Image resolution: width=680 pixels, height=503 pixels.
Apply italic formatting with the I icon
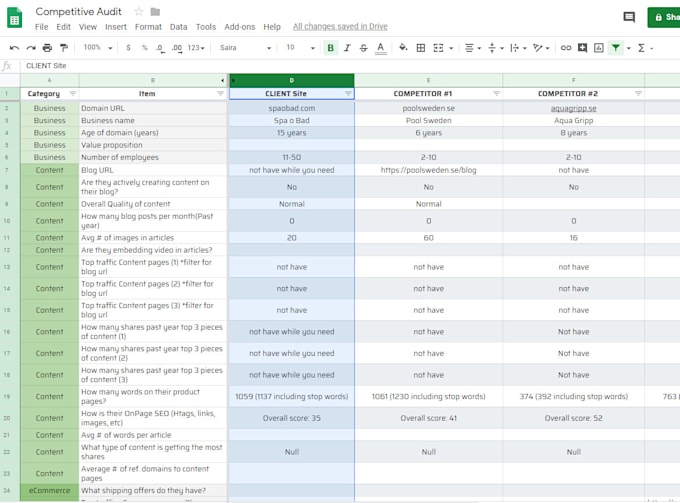click(x=347, y=48)
